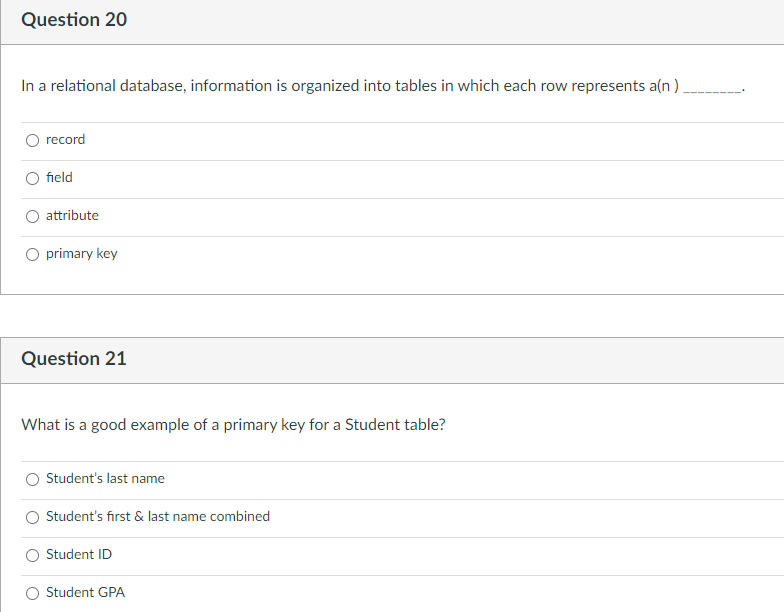The width and height of the screenshot is (784, 612).
Task: Select the 'field' radio button
Action: 32,178
